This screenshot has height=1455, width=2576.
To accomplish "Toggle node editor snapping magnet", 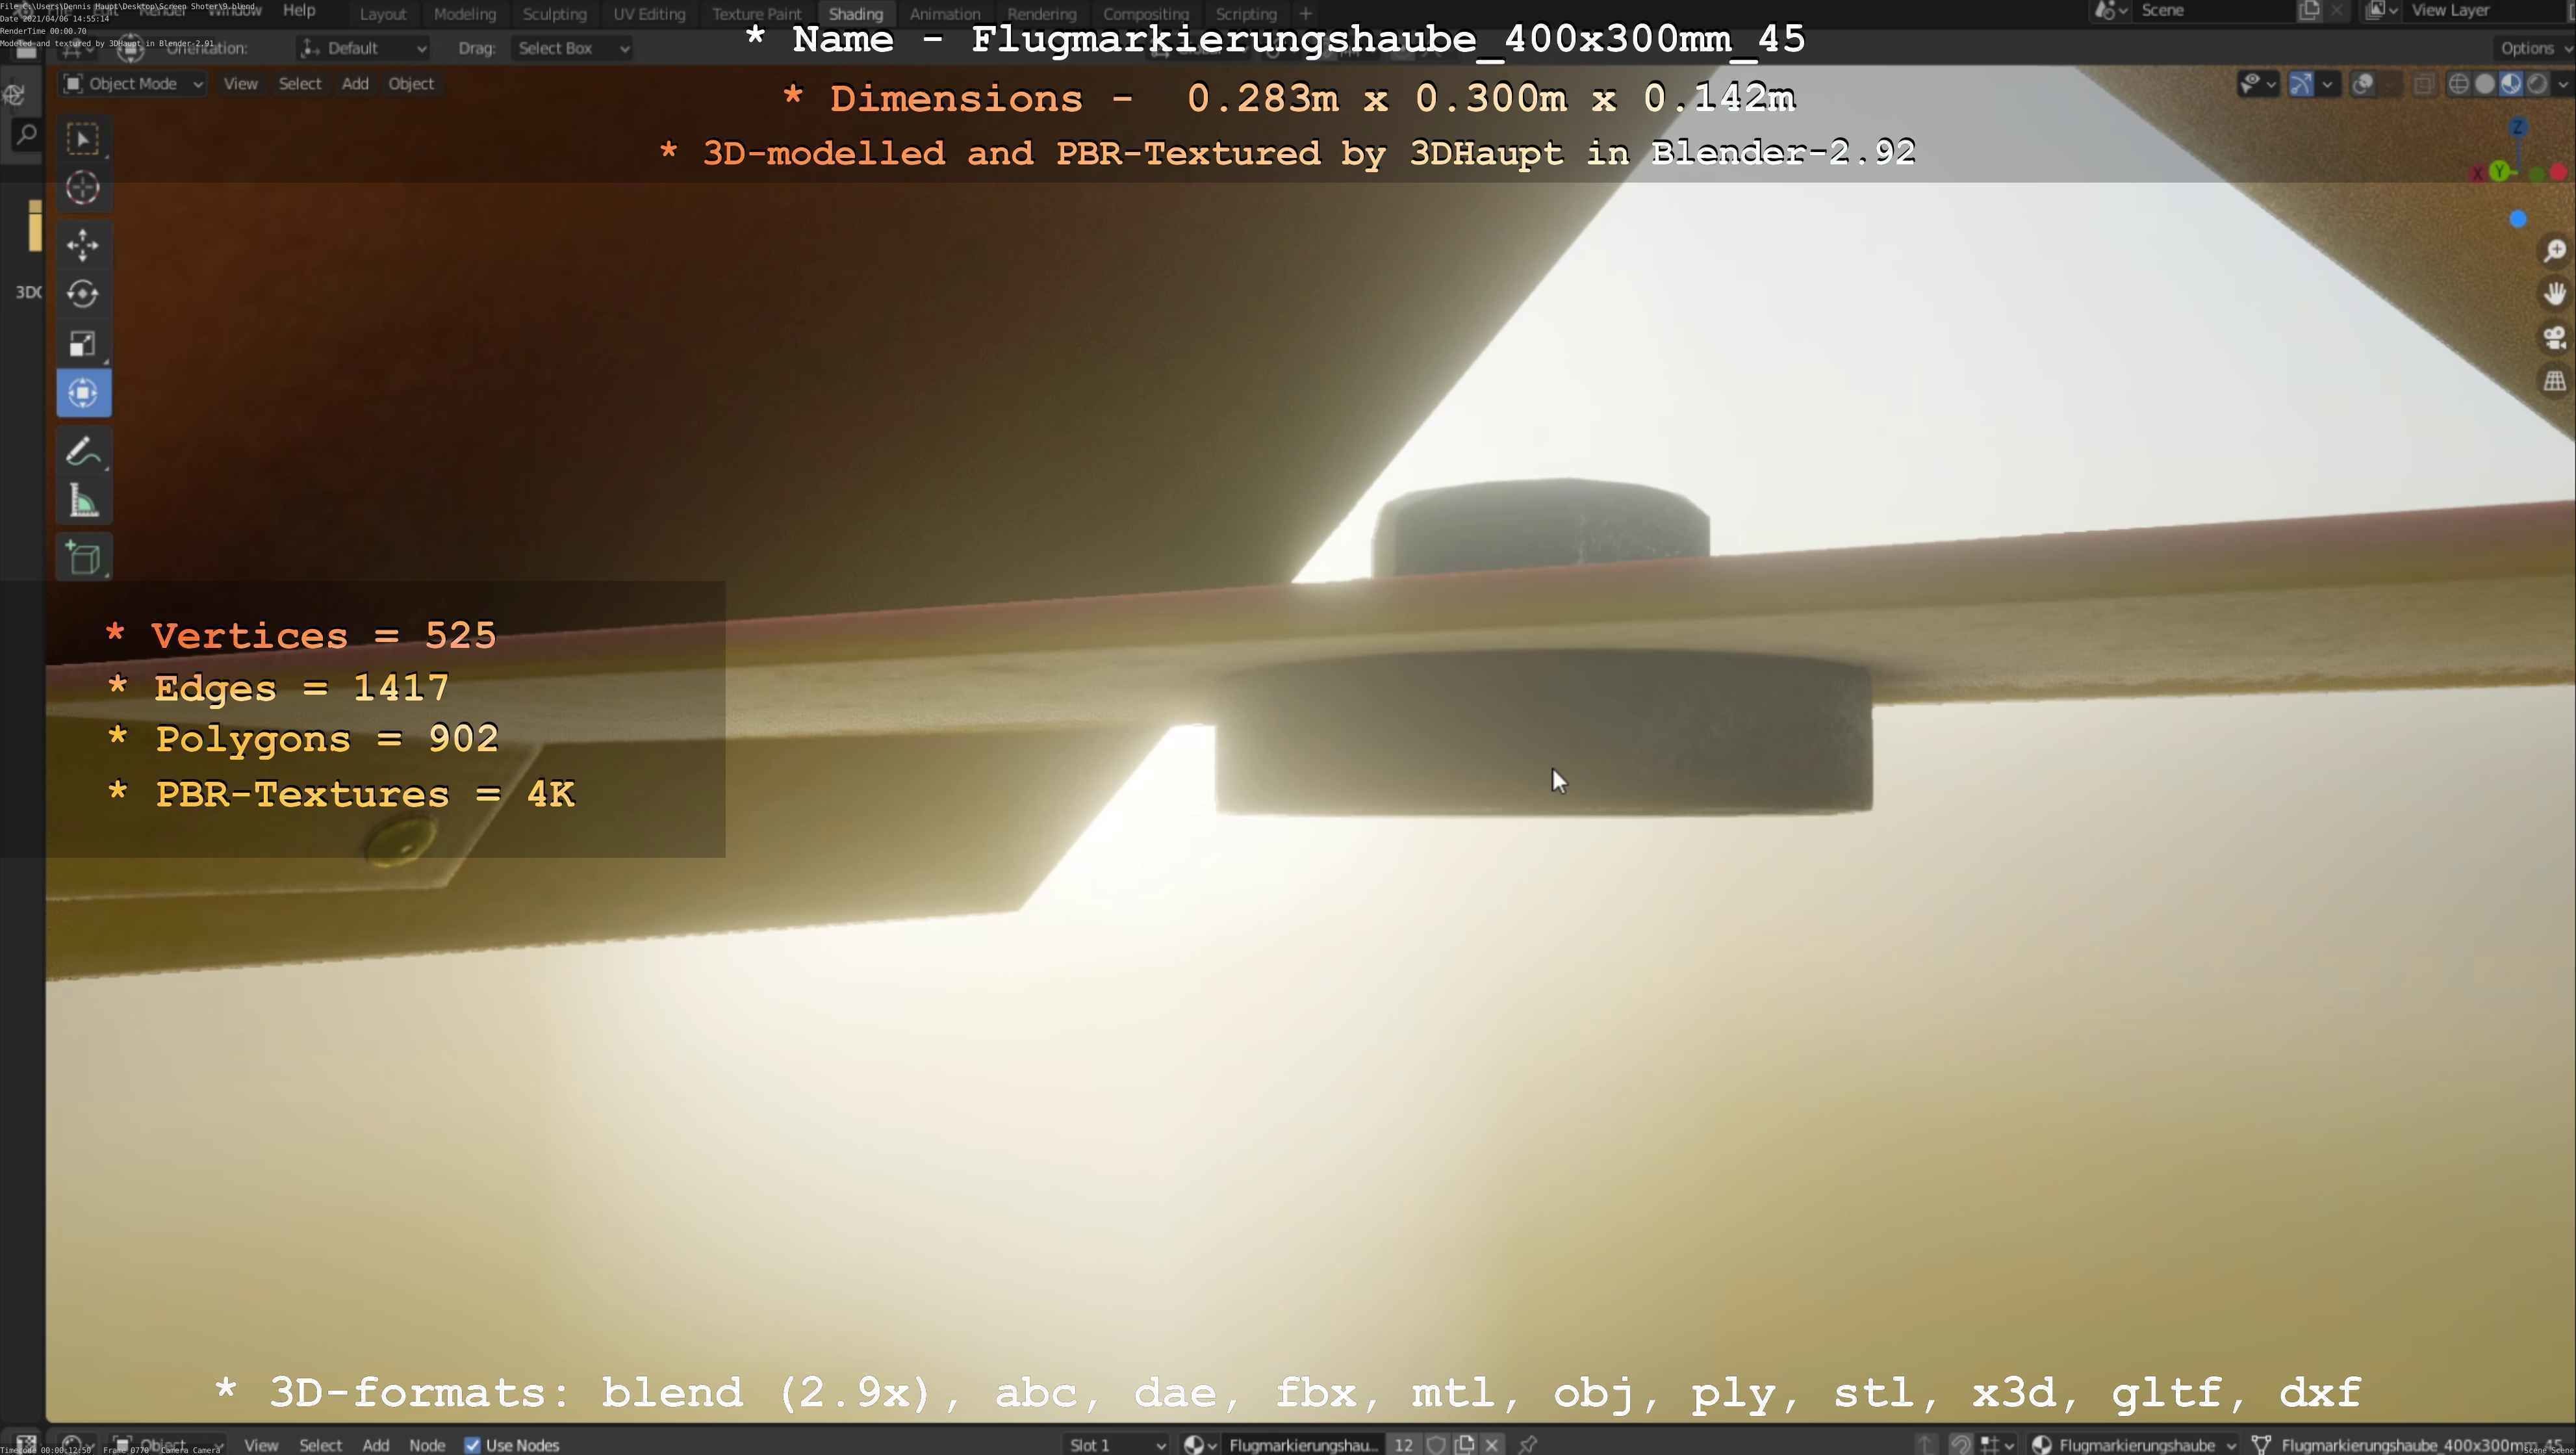I will [x=1961, y=1444].
